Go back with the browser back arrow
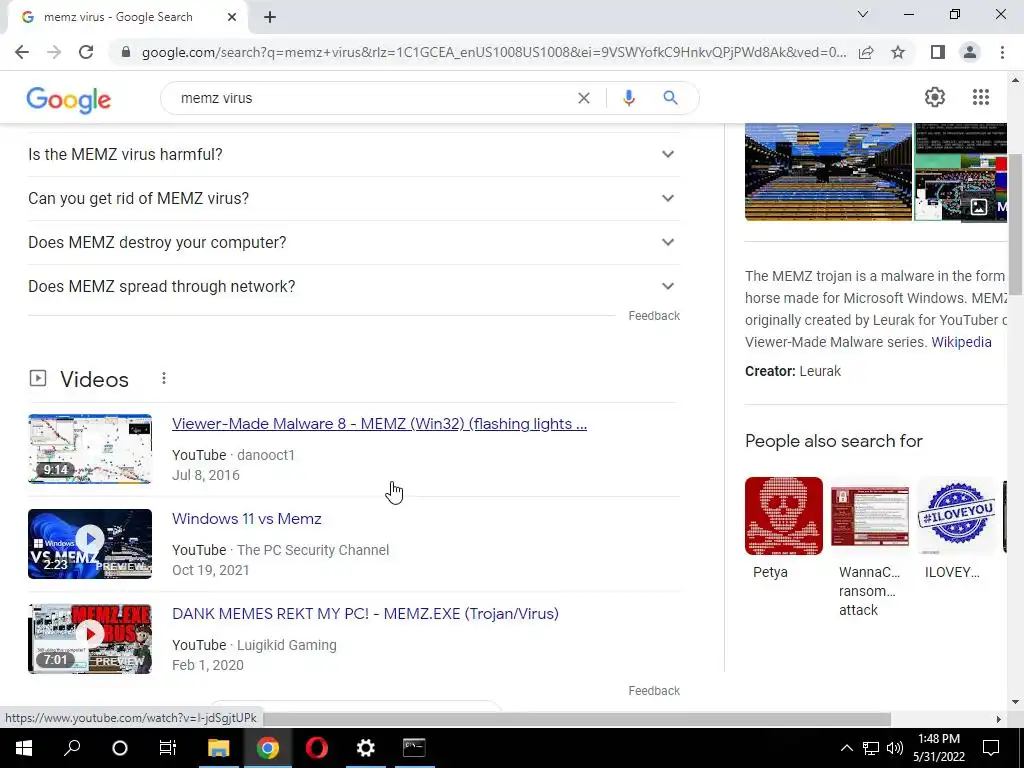This screenshot has width=1024, height=768. coord(22,52)
